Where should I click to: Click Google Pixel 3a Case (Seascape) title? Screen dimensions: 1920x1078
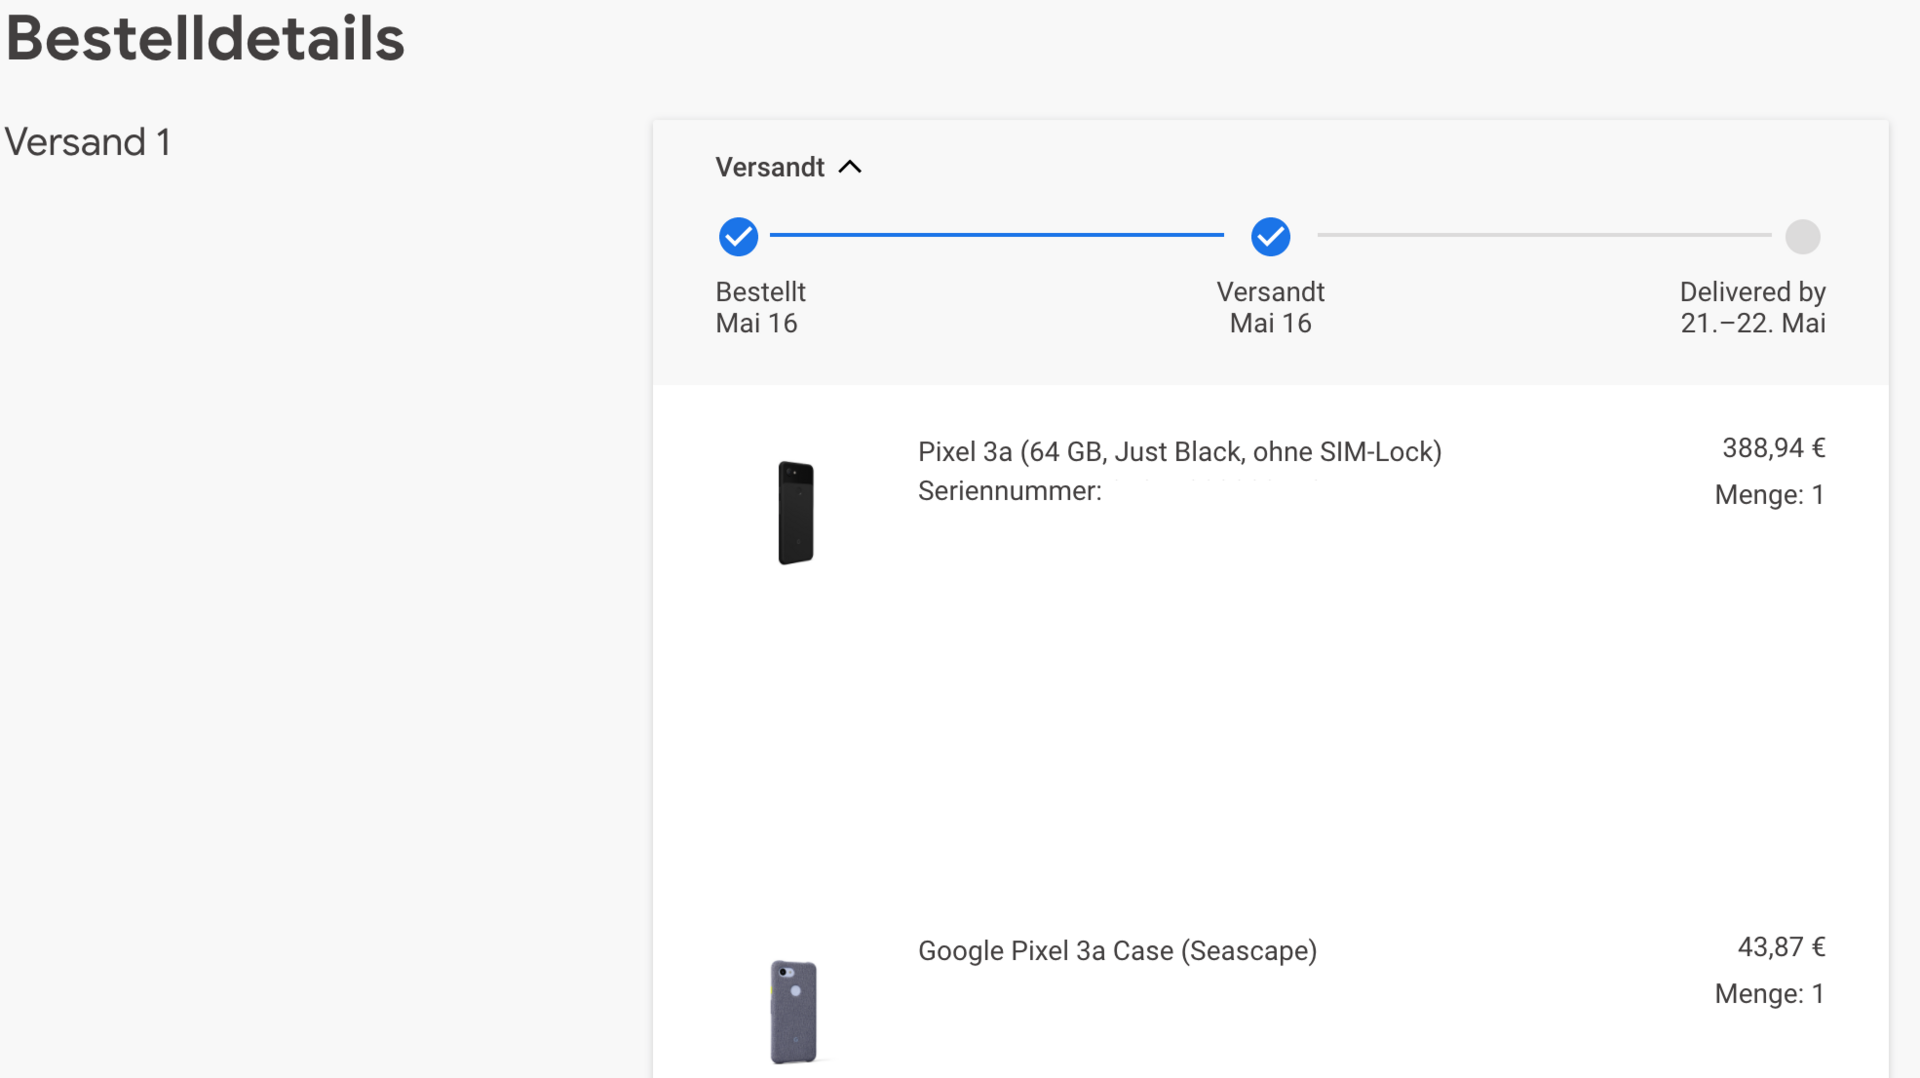click(x=1117, y=951)
